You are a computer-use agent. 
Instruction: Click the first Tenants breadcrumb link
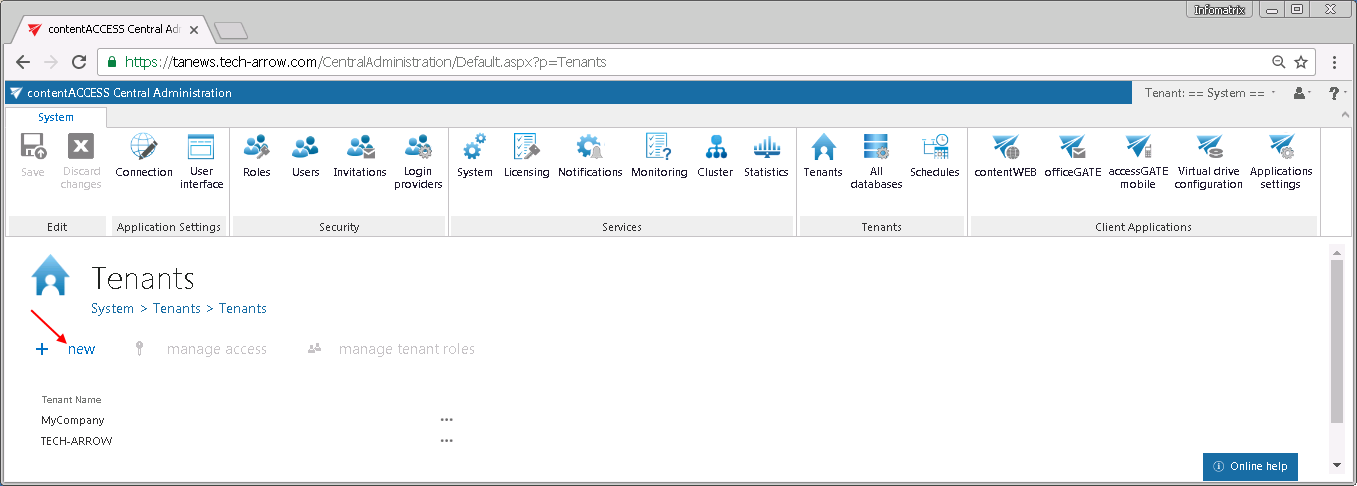point(177,308)
